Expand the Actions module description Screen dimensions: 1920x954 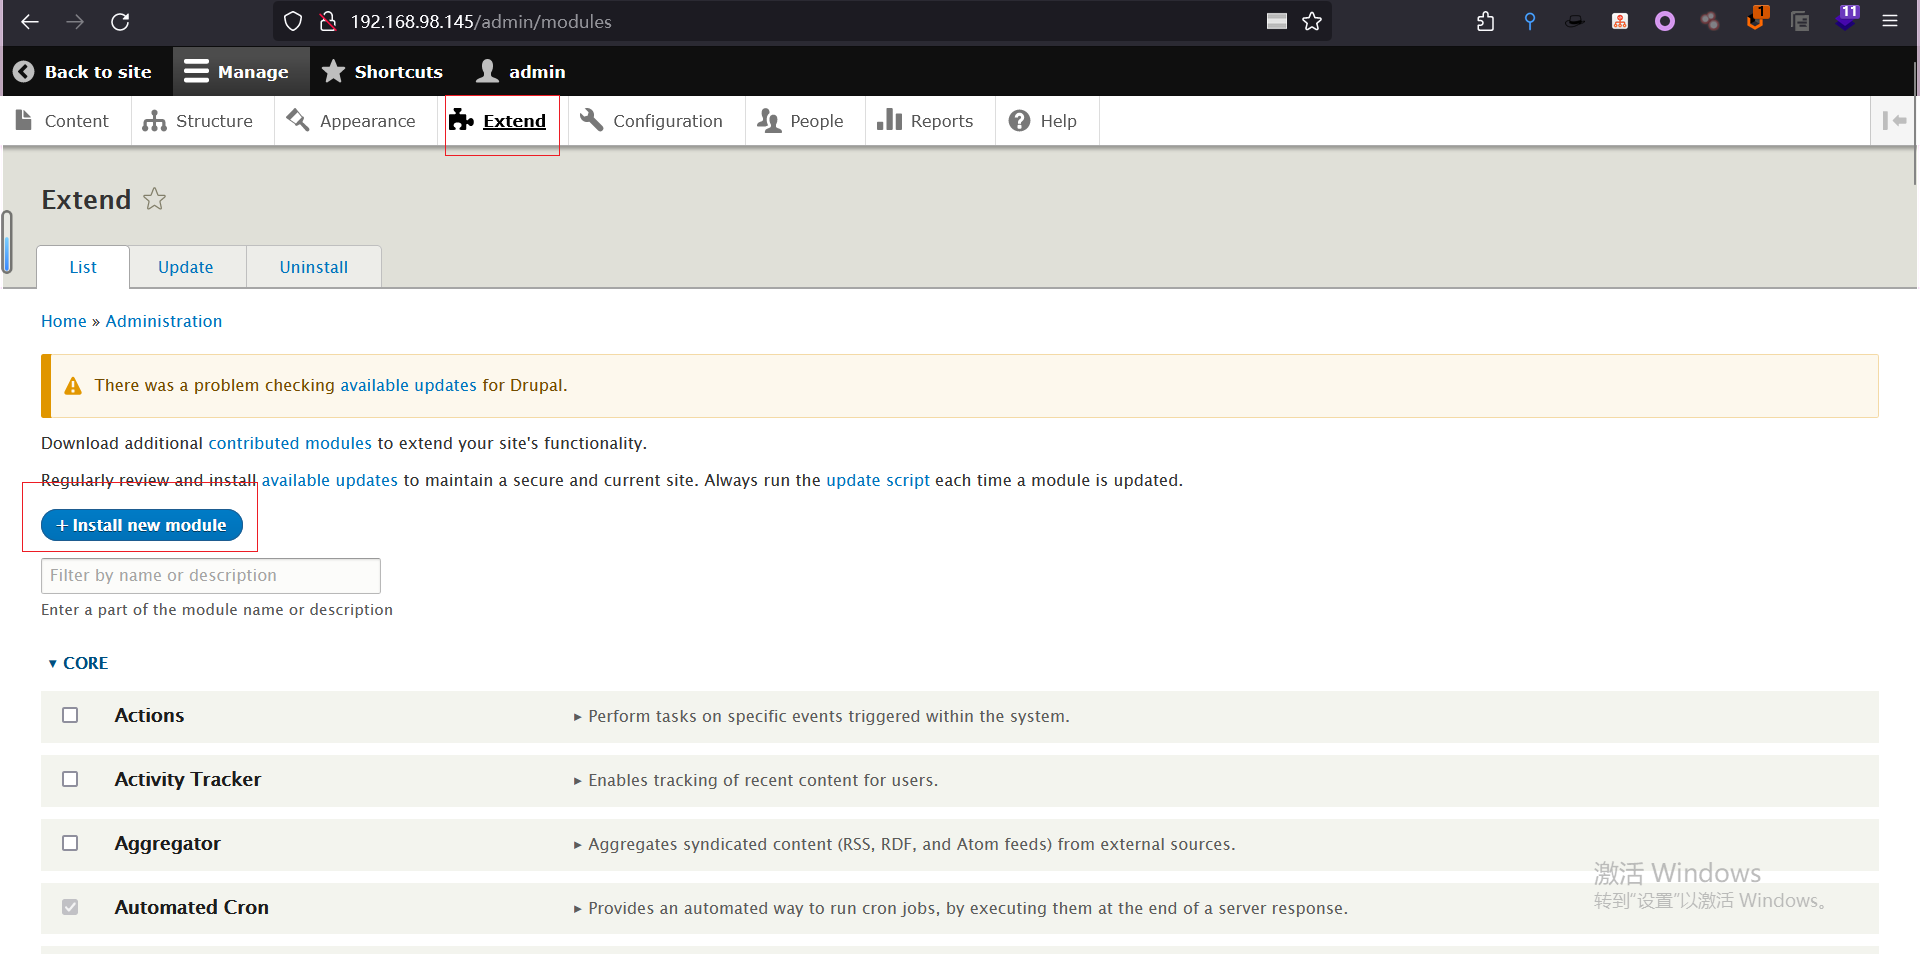tap(821, 716)
